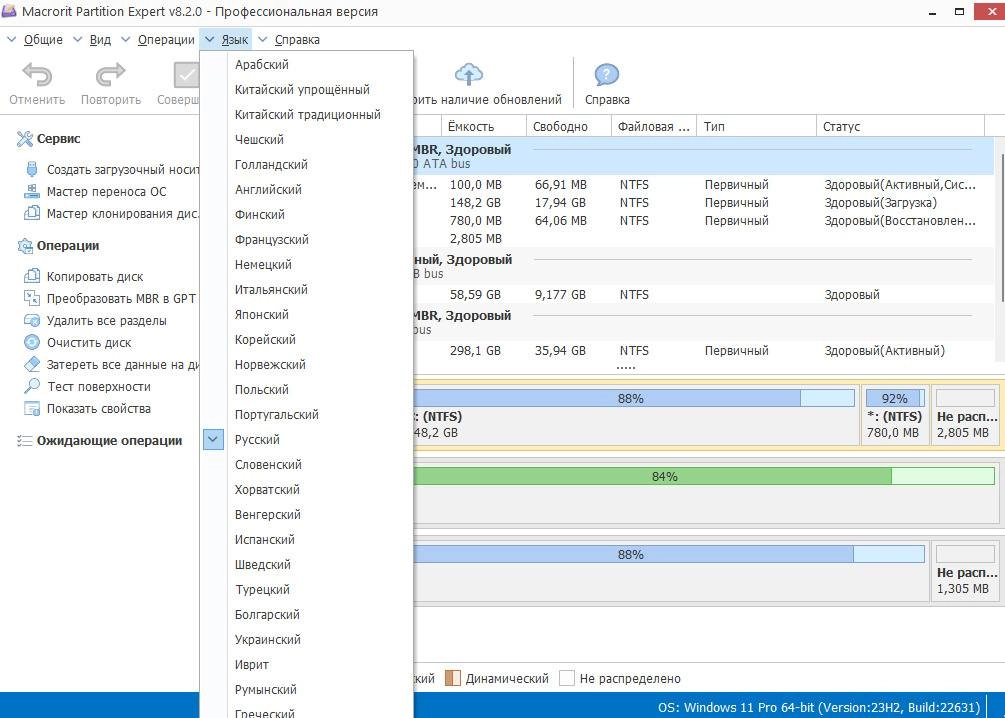Click the green 84% partition usage bar
Screen dimensions: 1005x718
(x=704, y=476)
